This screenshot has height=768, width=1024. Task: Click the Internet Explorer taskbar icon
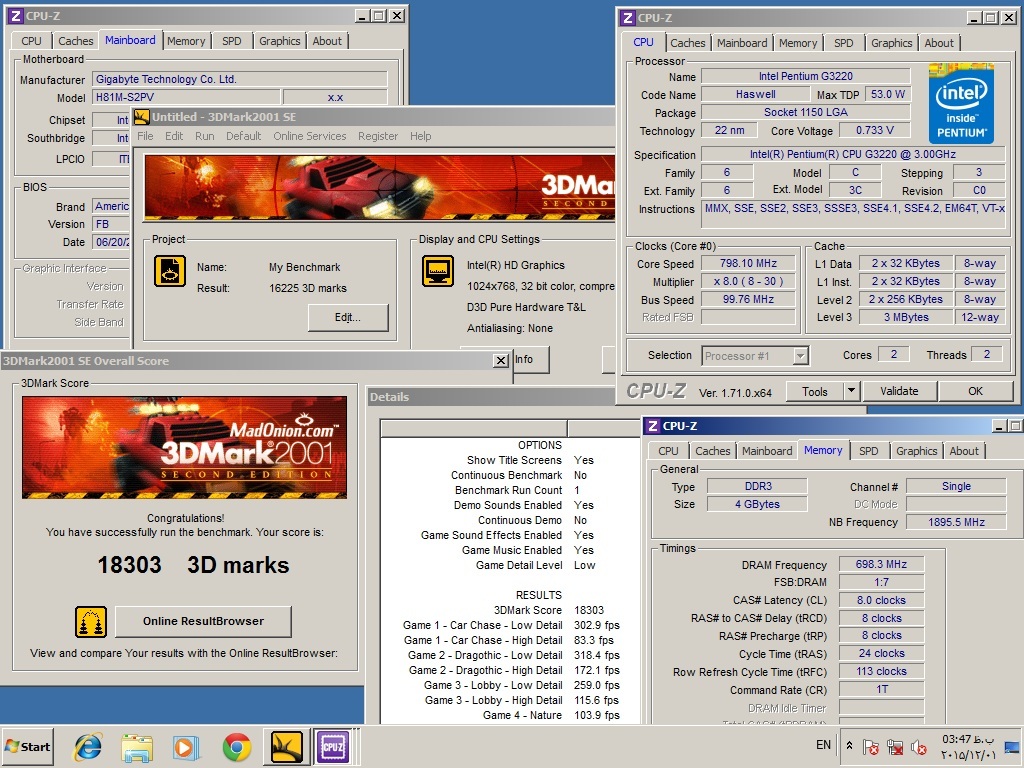[88, 746]
